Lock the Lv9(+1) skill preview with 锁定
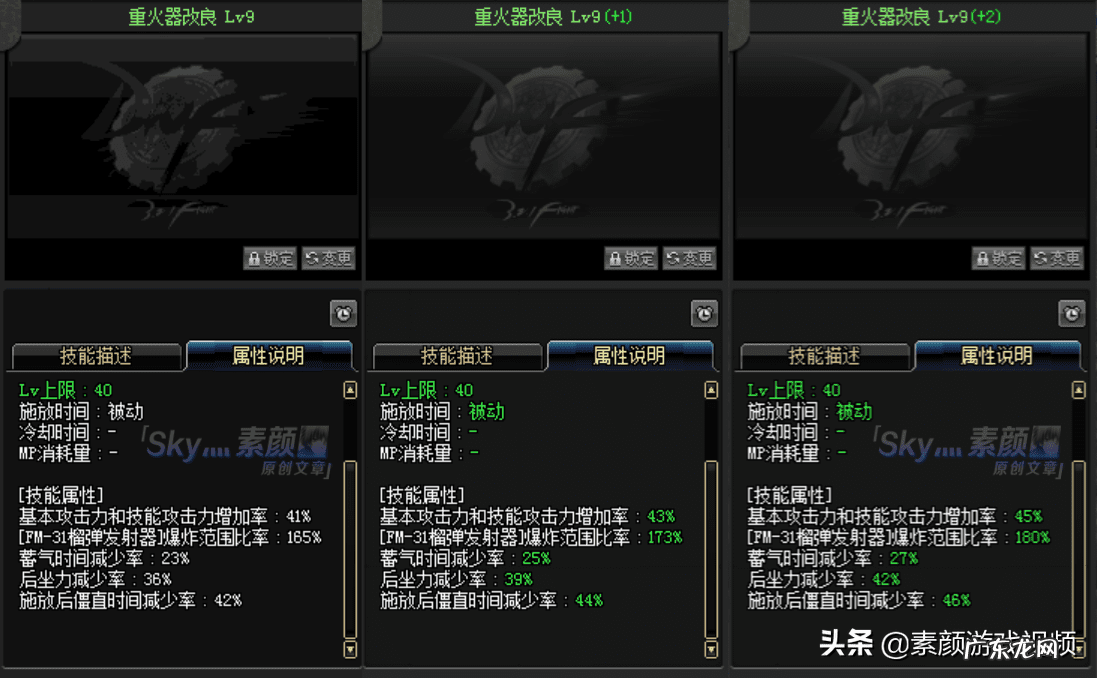The width and height of the screenshot is (1097, 678). pos(631,258)
